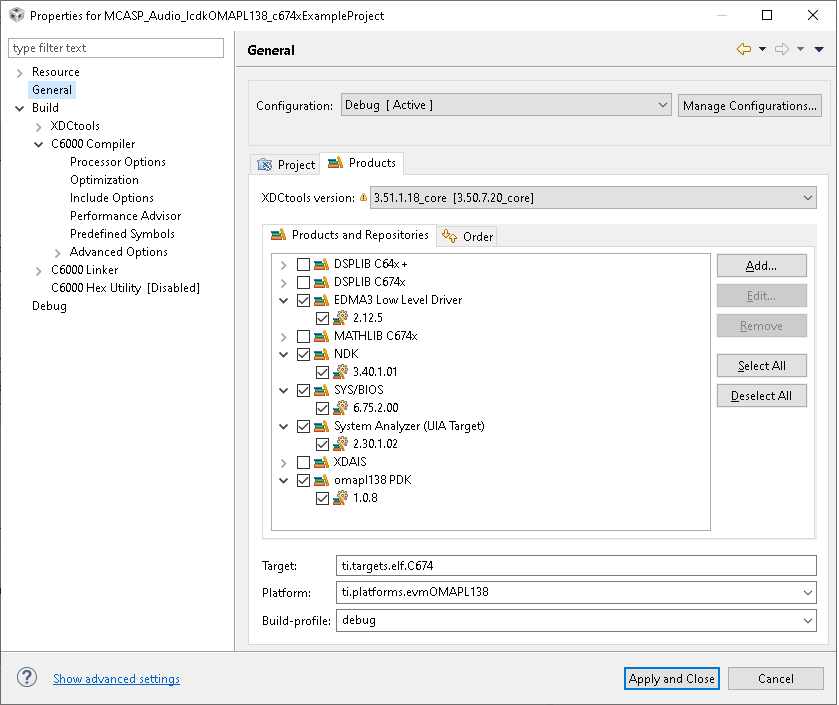Select Include Options in tree
This screenshot has width=839, height=705.
click(x=112, y=198)
